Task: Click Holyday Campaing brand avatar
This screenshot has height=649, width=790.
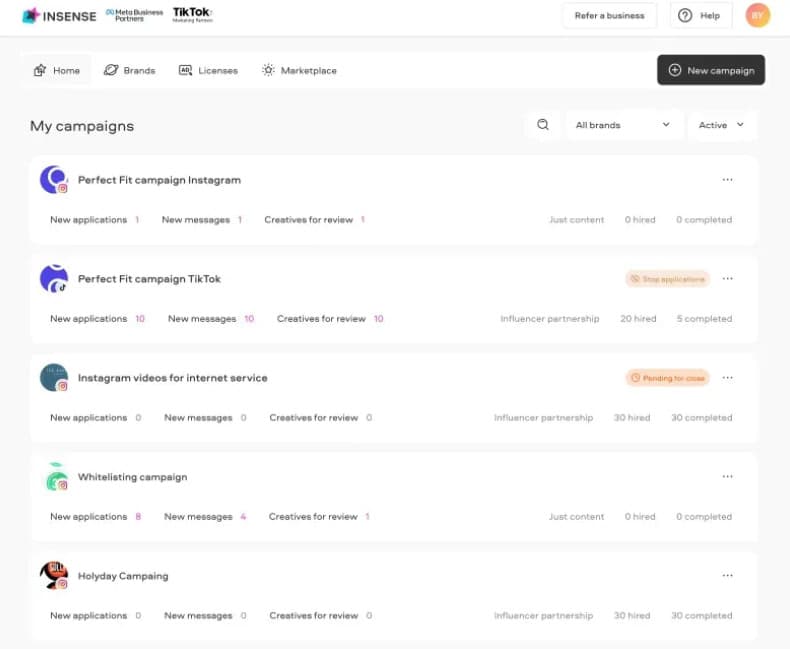Action: click(54, 575)
